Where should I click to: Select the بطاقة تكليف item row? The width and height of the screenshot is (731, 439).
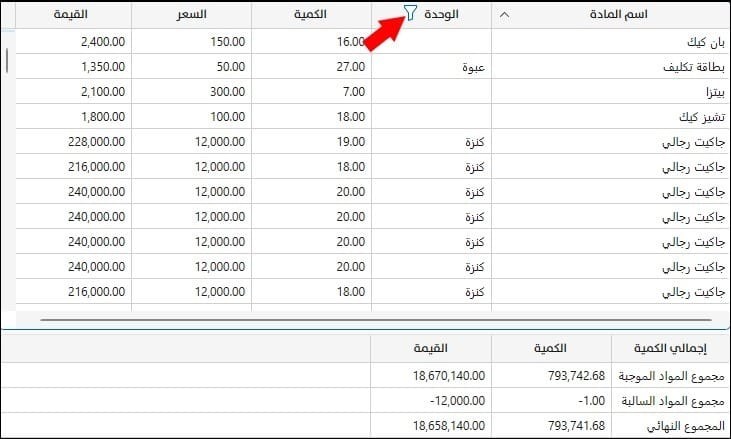(x=373, y=67)
